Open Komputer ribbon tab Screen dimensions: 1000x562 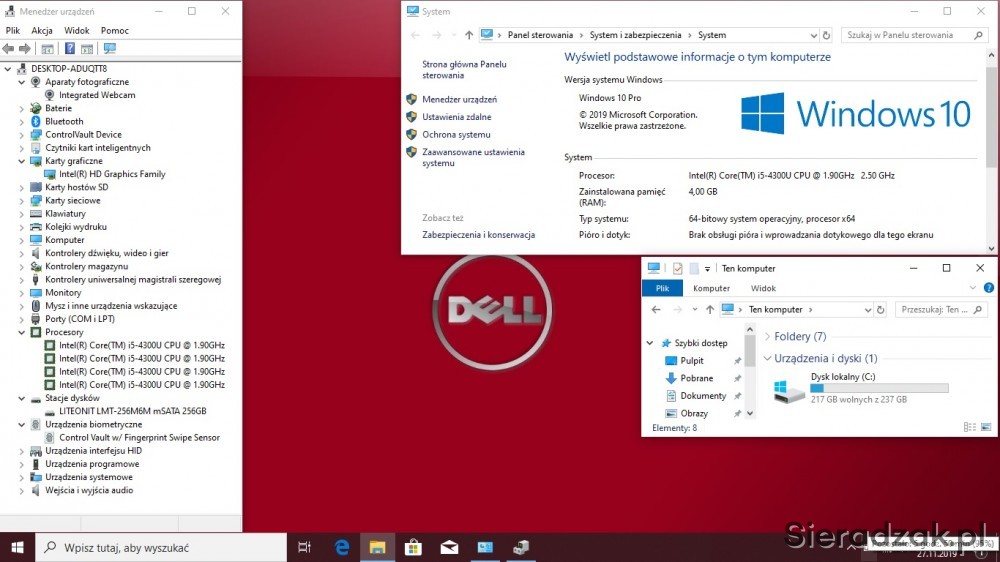[711, 288]
